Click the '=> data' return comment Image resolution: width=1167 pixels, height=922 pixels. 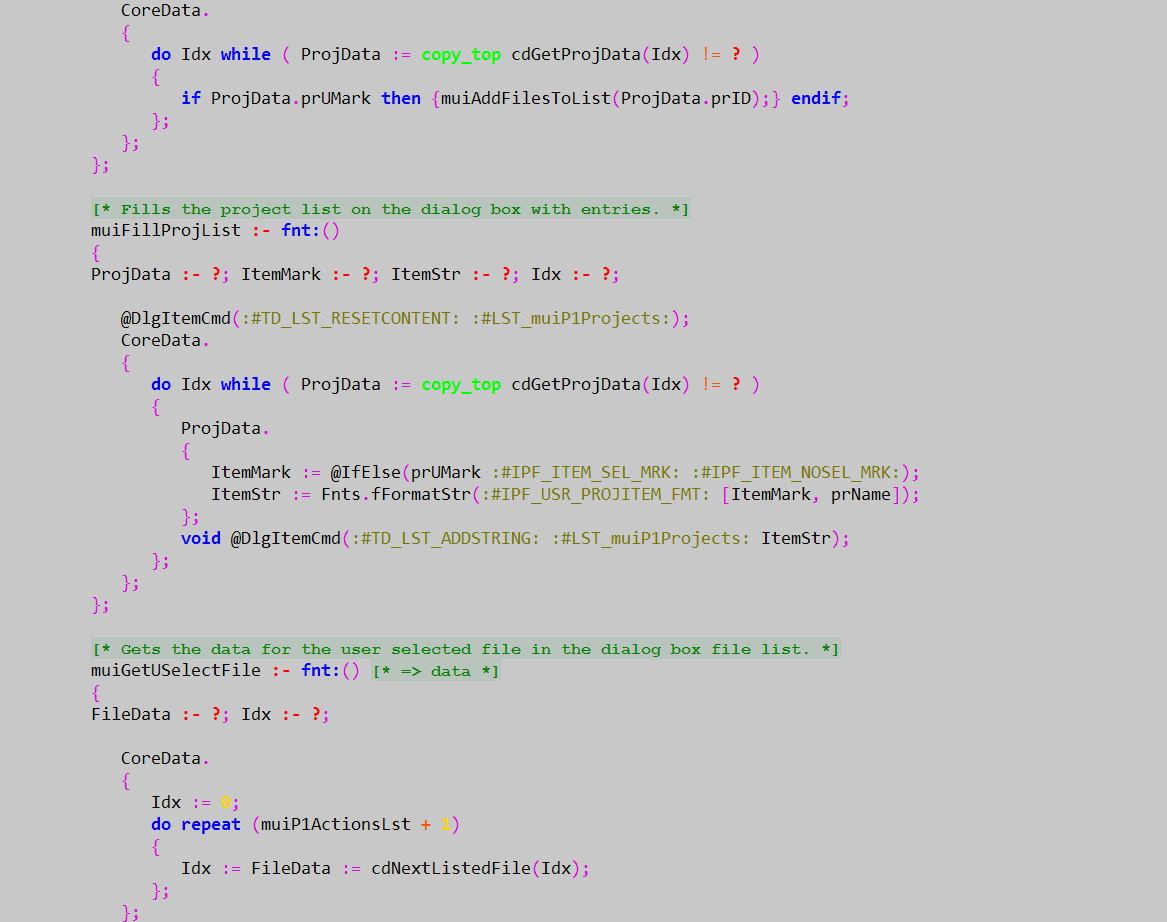coord(435,671)
